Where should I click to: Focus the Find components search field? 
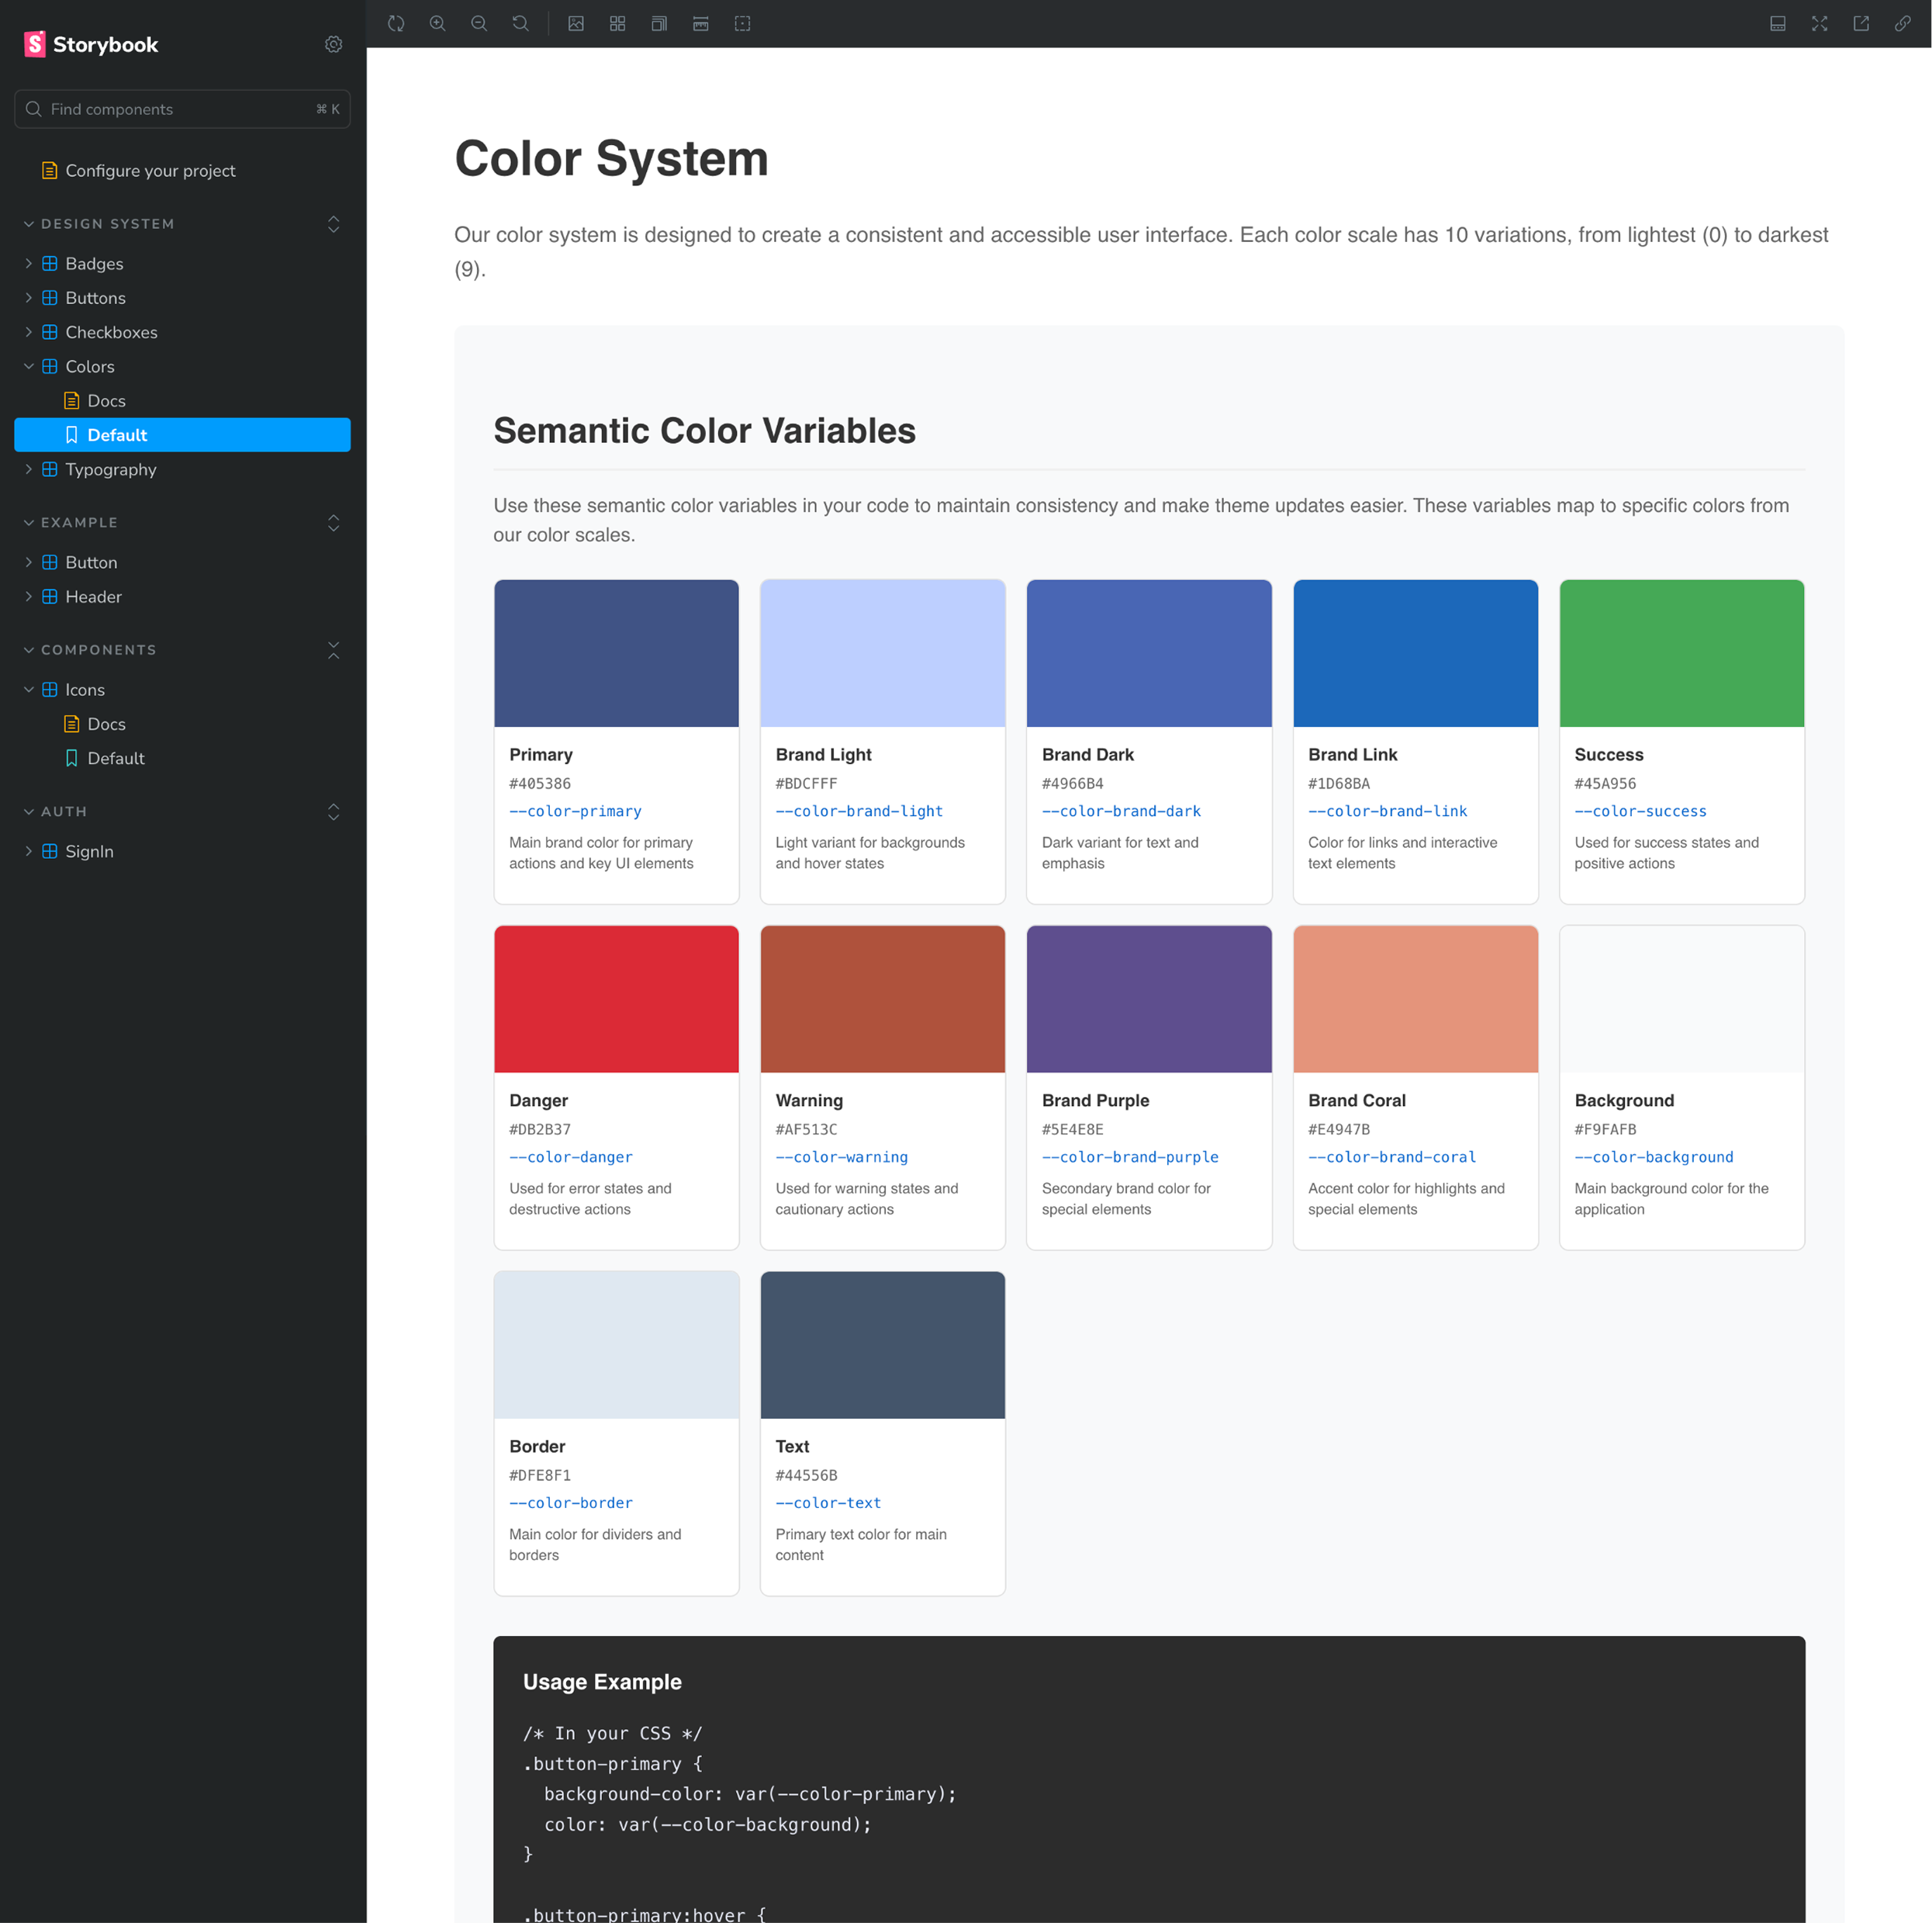[182, 109]
